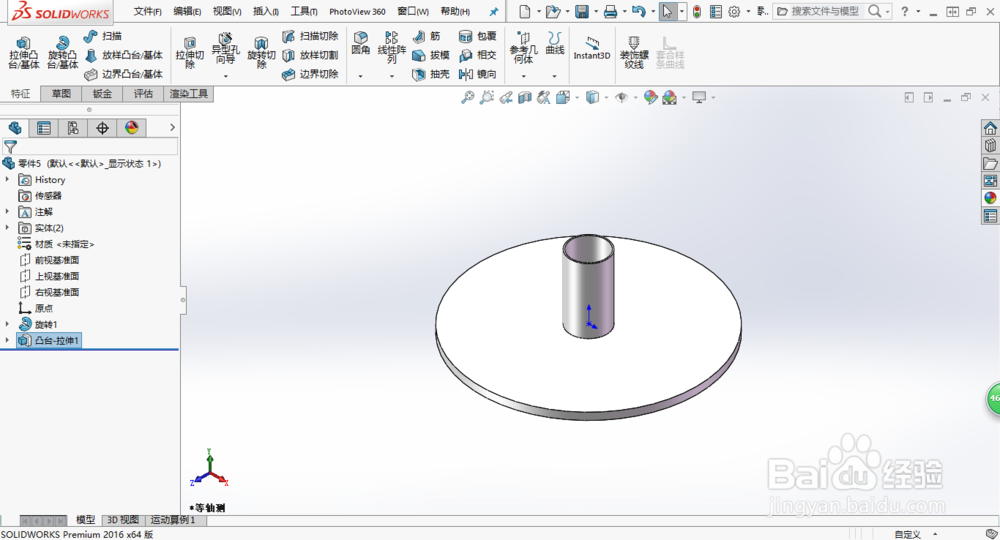This screenshot has height=540, width=1000.
Task: Select the 边界切除 boundary cut tool
Action: click(x=311, y=75)
